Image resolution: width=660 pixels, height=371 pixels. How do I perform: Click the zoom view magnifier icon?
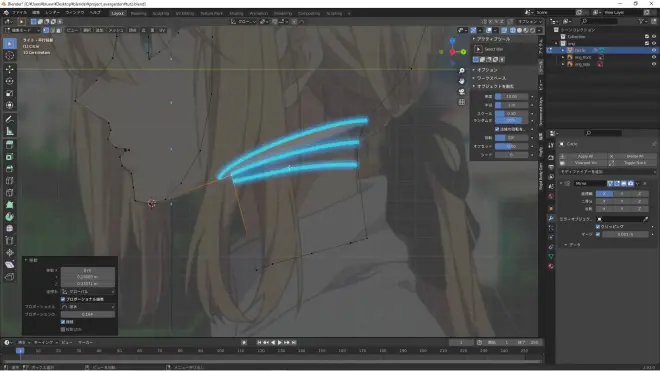pos(462,71)
